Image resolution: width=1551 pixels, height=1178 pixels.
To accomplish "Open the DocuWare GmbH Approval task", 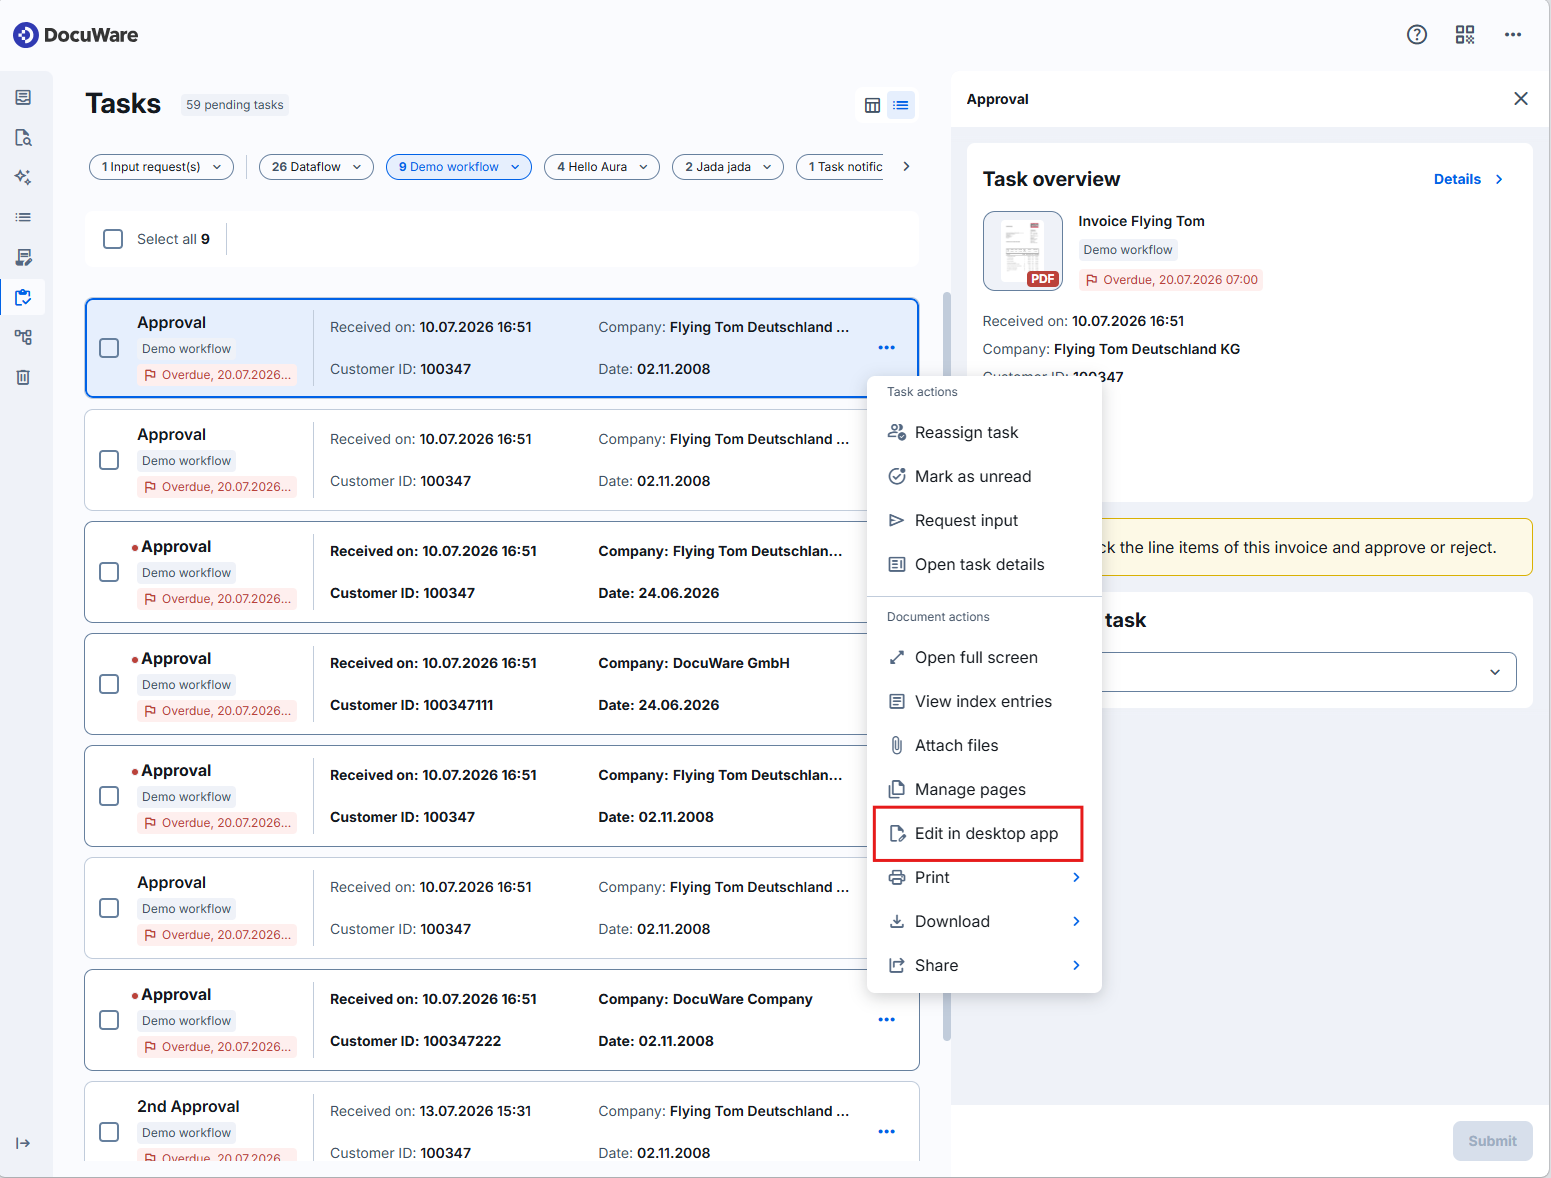I will coord(502,684).
